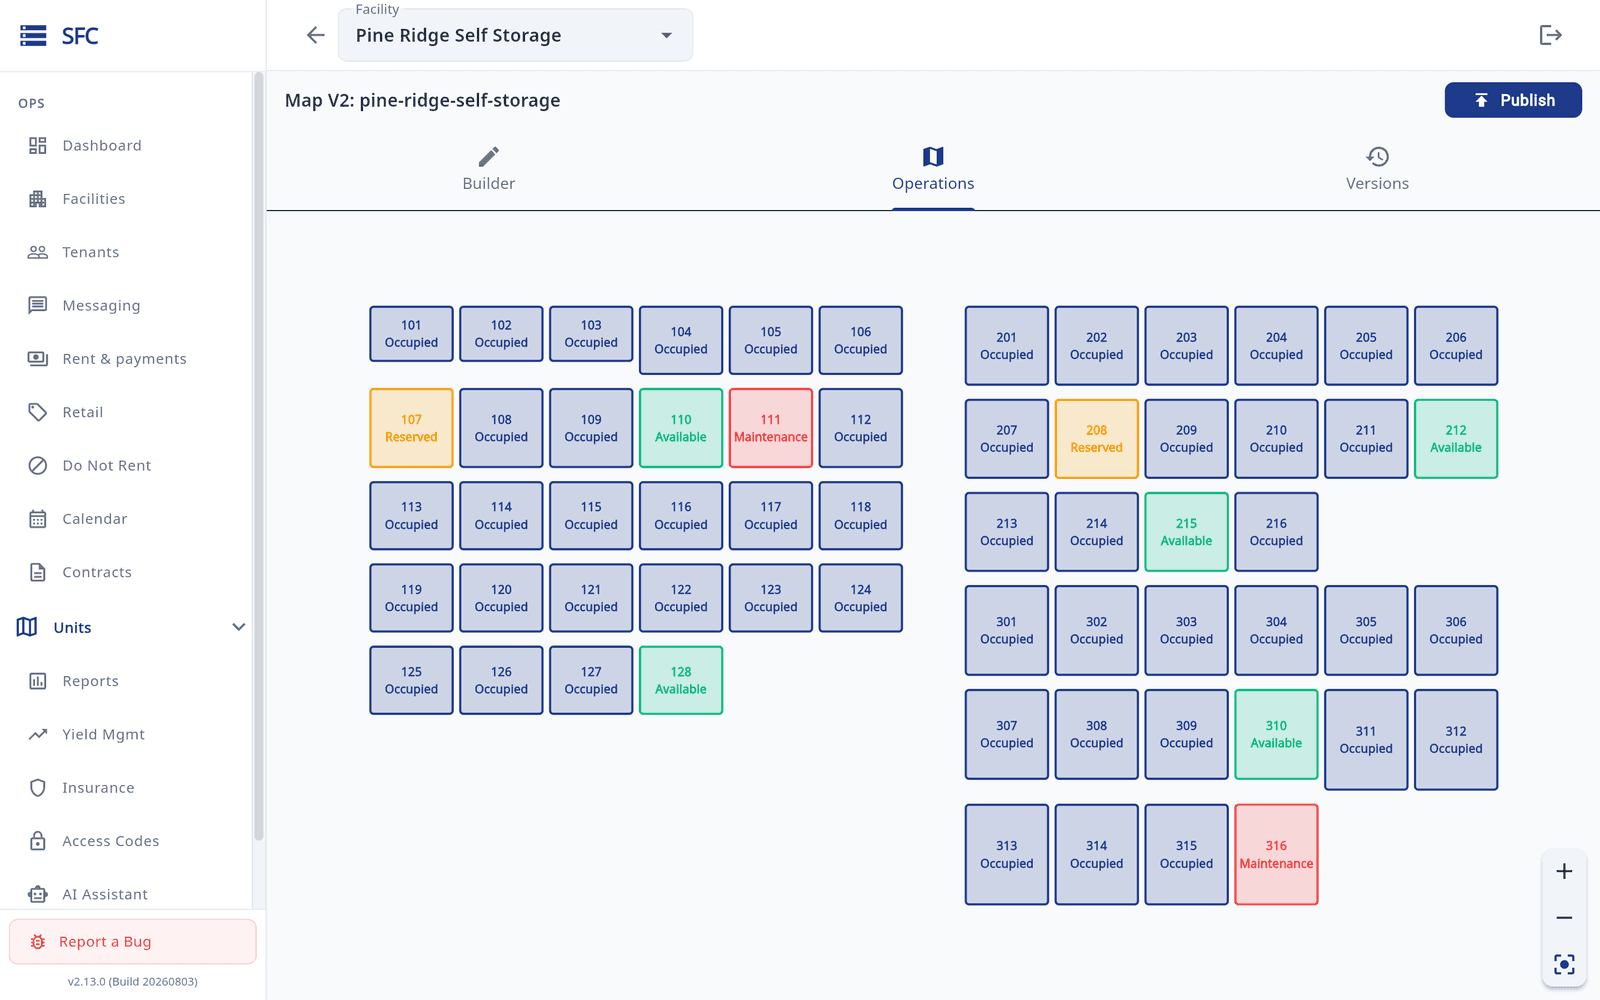Select unit 107 Reserved
The image size is (1600, 1000).
(411, 428)
